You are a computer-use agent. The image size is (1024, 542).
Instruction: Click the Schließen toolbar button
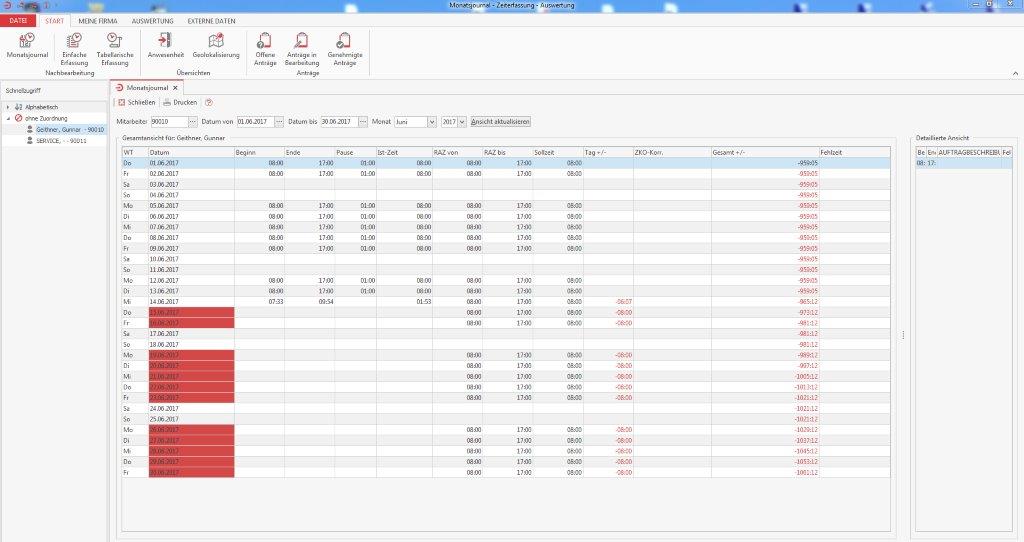click(x=136, y=103)
